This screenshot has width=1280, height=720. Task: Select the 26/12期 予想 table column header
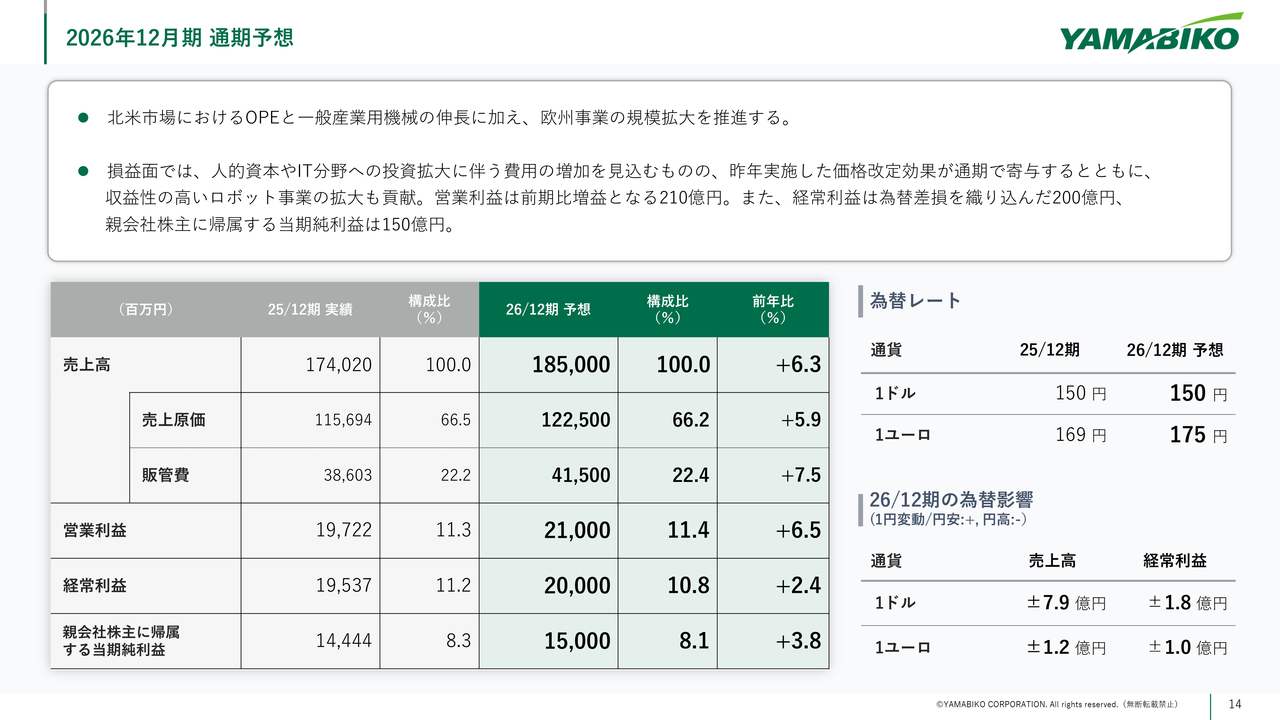(x=548, y=310)
